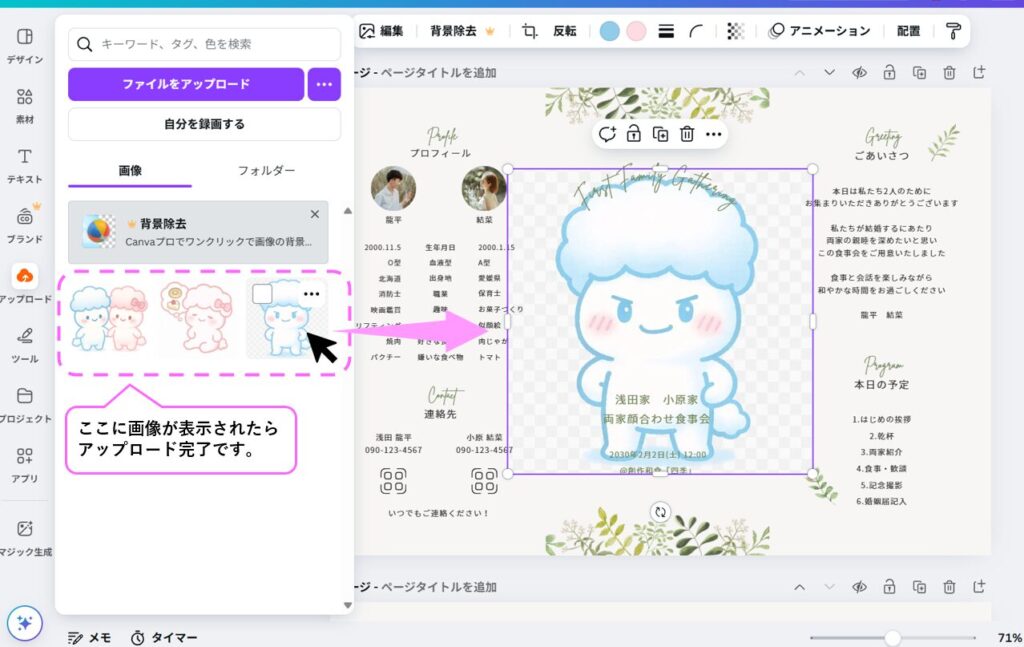Open マジック生成 in the left sidebar

25,537
